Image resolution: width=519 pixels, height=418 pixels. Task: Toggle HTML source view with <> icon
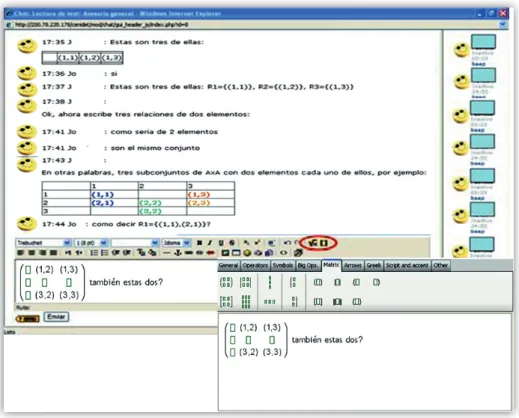pyautogui.click(x=283, y=253)
